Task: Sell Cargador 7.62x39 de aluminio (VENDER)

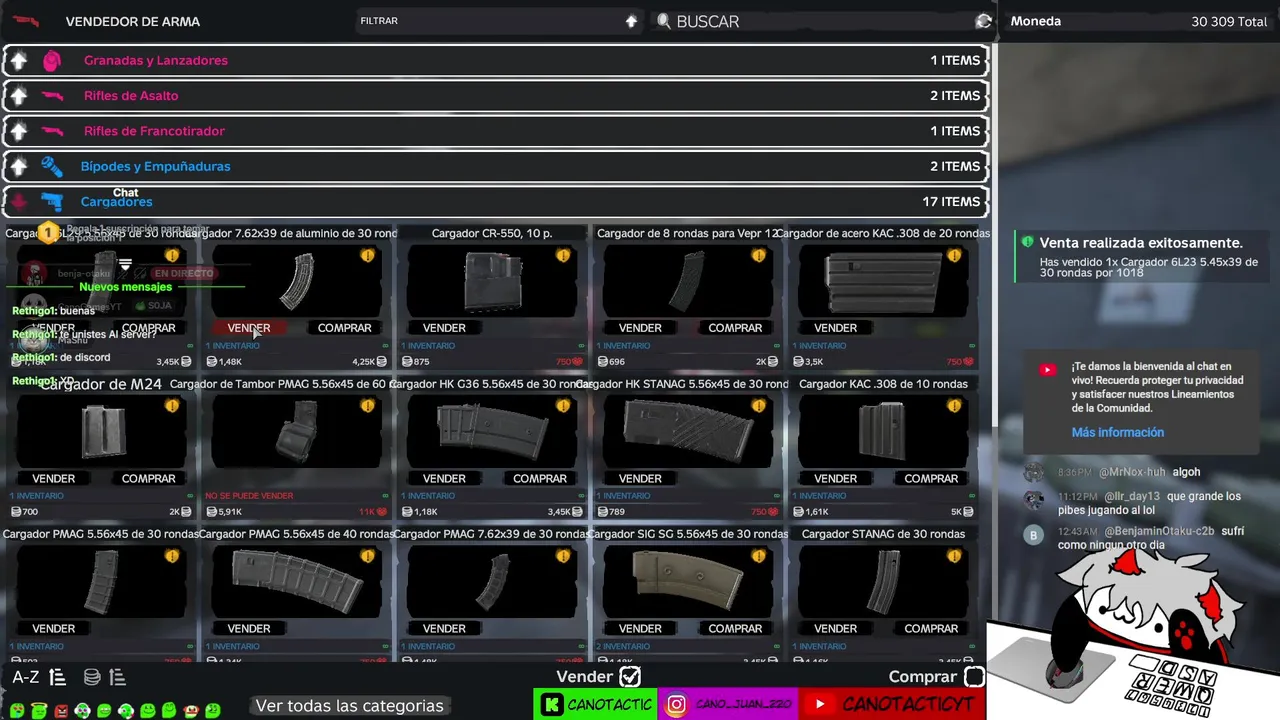Action: click(x=249, y=328)
